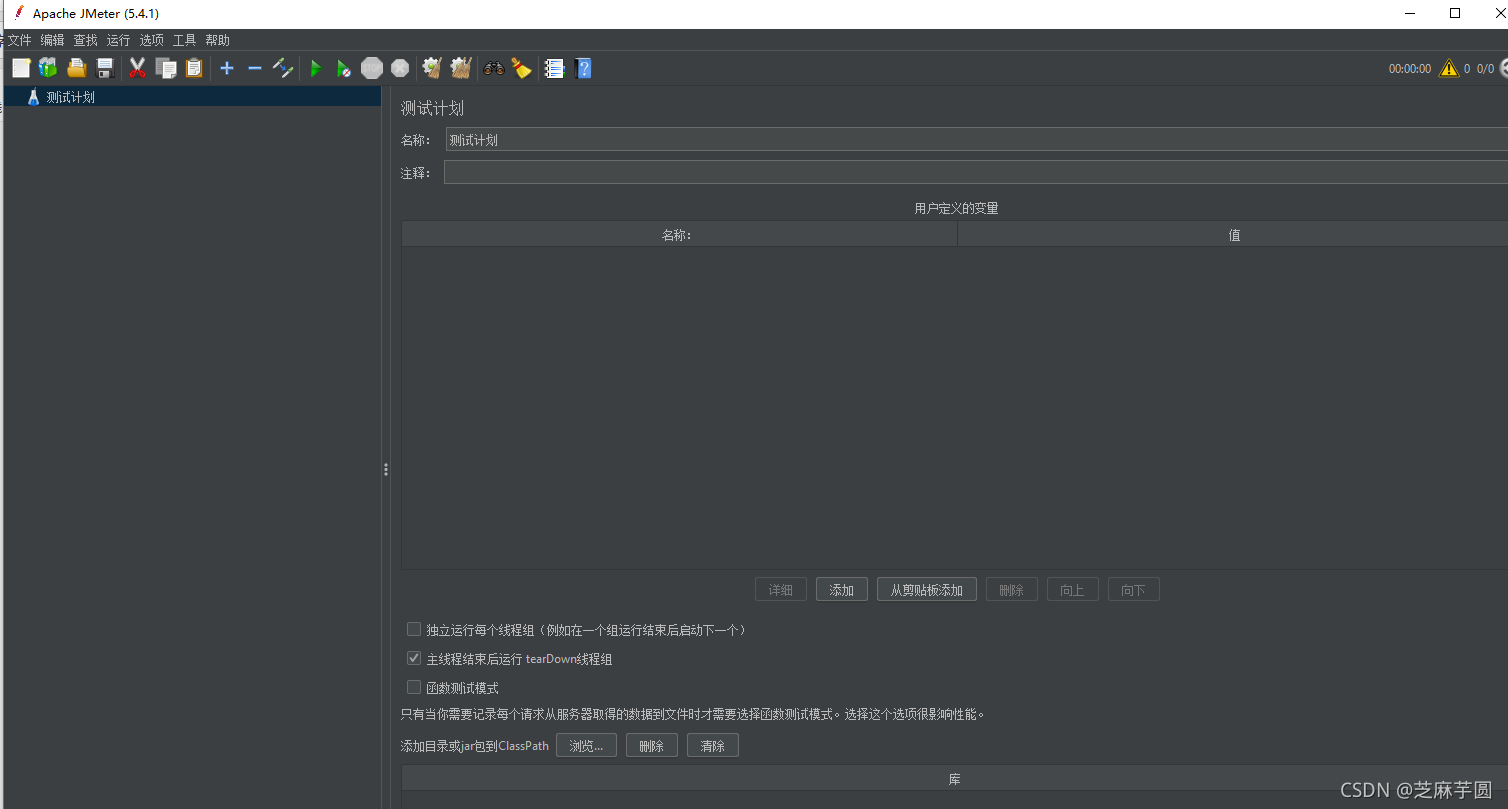The image size is (1508, 809).
Task: Copy with the toolbar copy icon
Action: click(x=166, y=68)
